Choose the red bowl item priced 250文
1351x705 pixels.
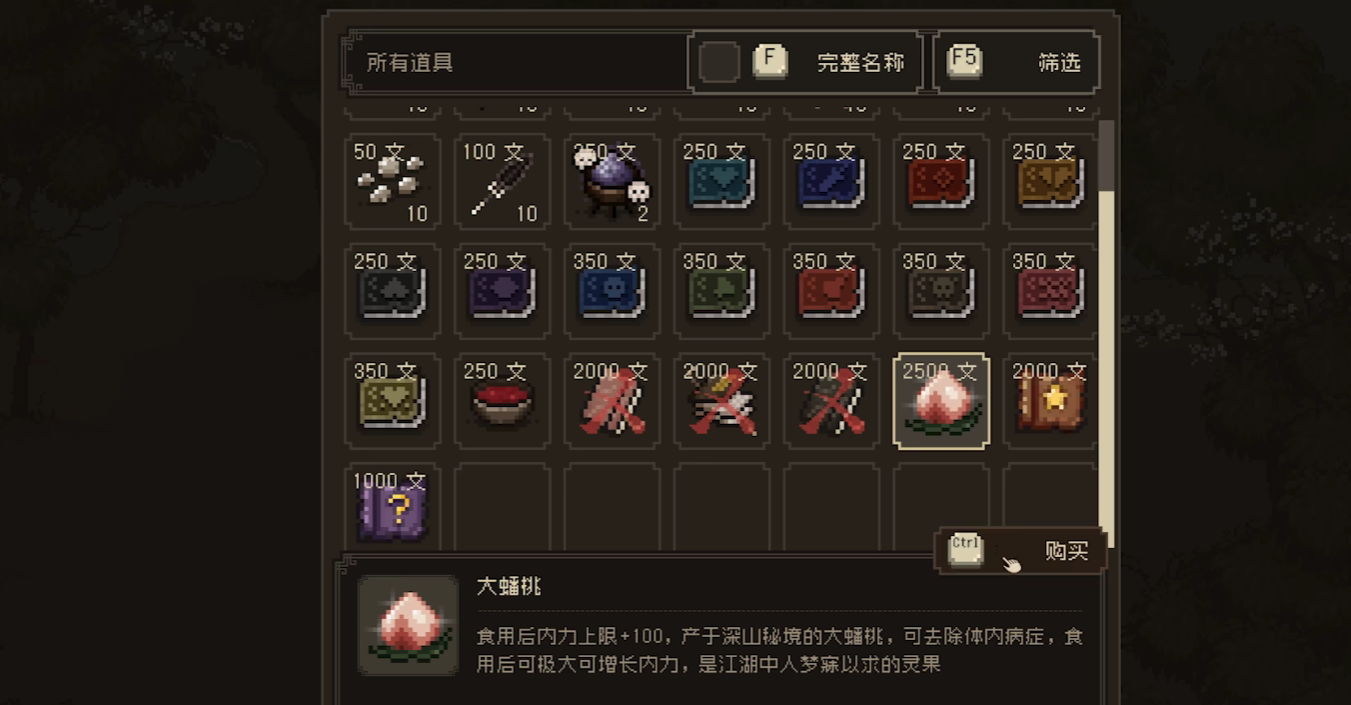(x=502, y=401)
